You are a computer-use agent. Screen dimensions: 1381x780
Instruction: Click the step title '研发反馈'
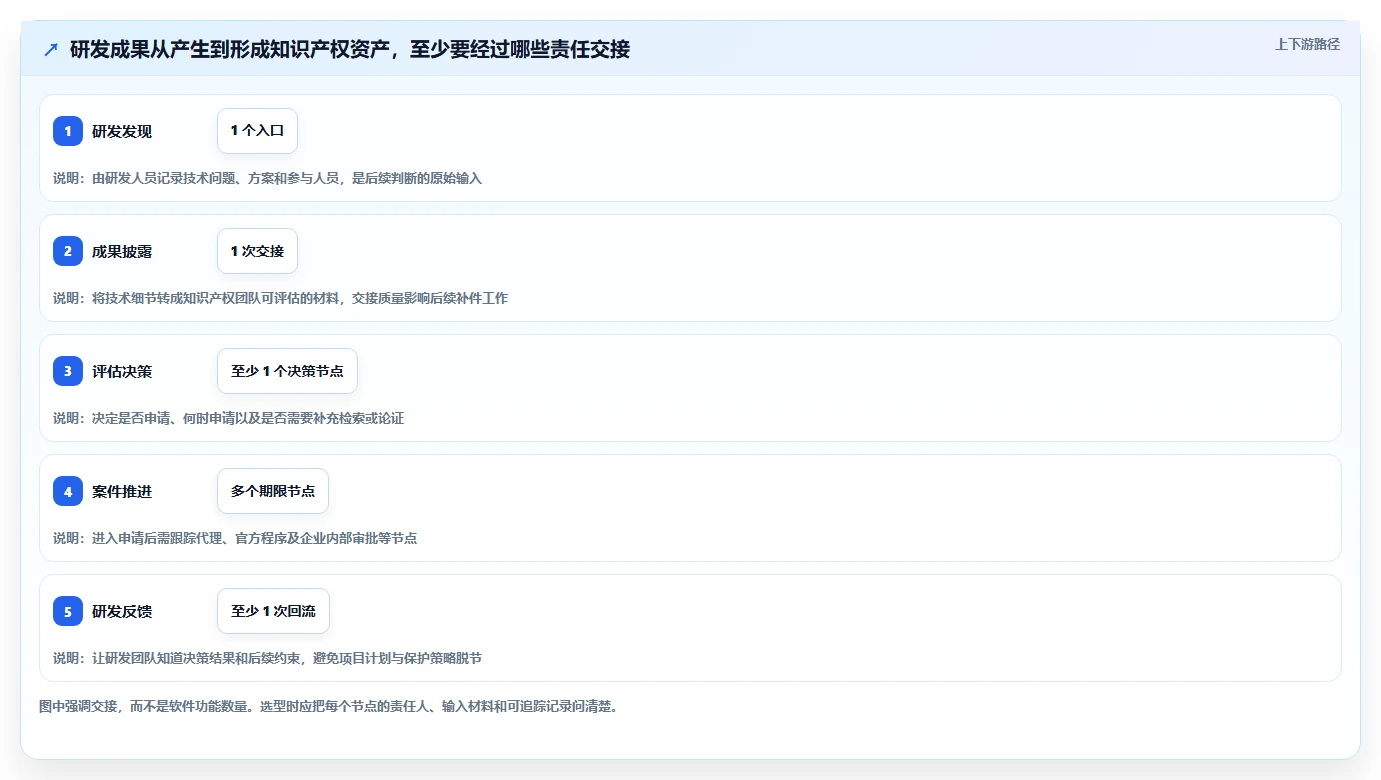122,611
